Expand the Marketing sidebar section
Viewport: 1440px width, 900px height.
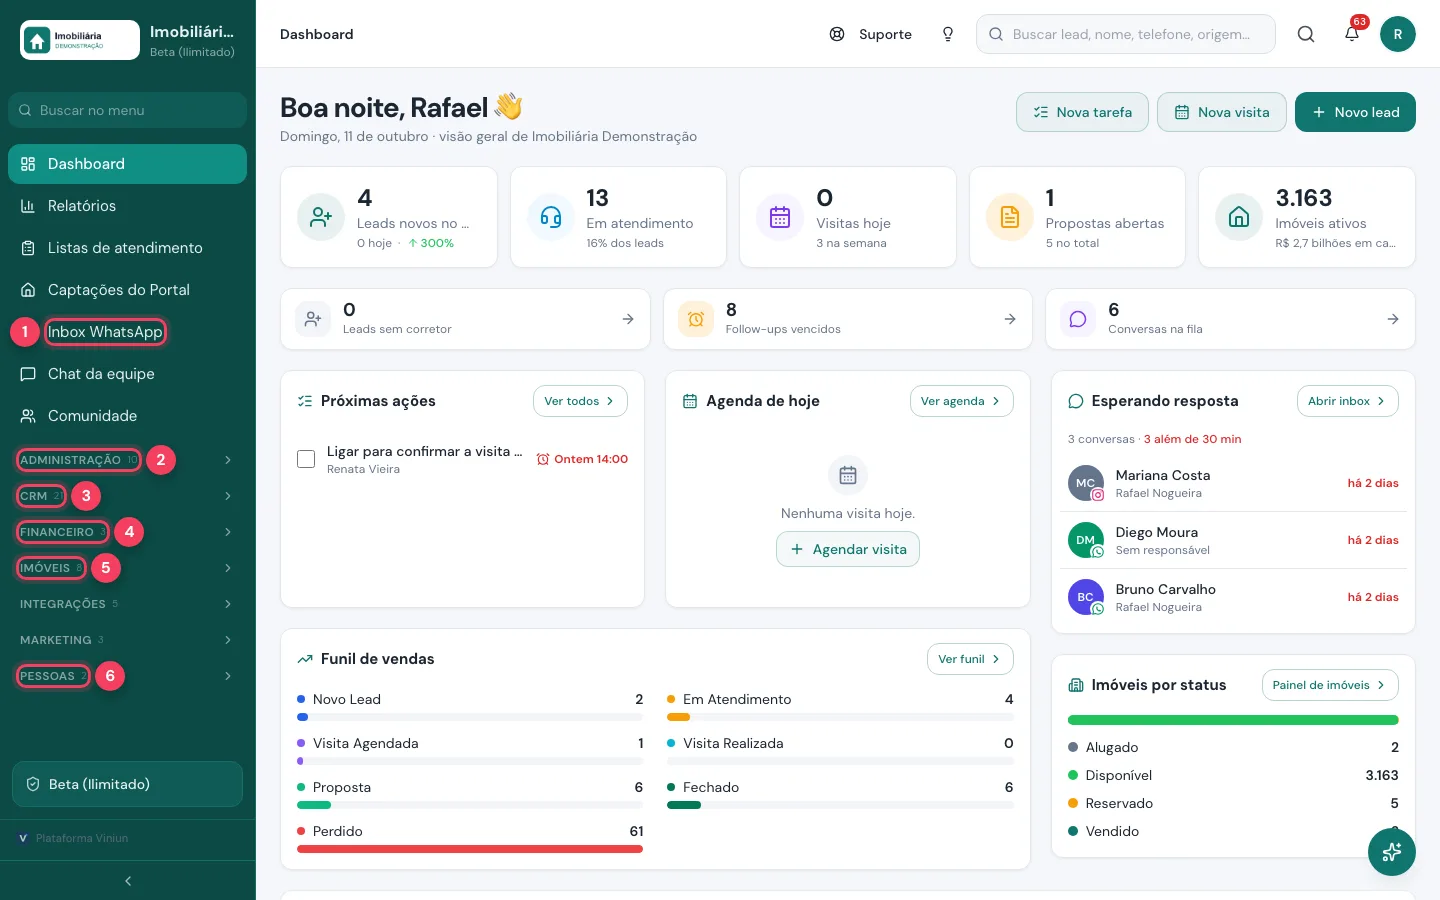tap(128, 640)
